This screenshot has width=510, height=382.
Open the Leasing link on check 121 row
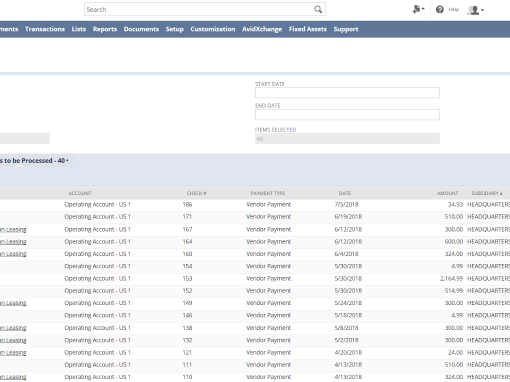point(13,353)
